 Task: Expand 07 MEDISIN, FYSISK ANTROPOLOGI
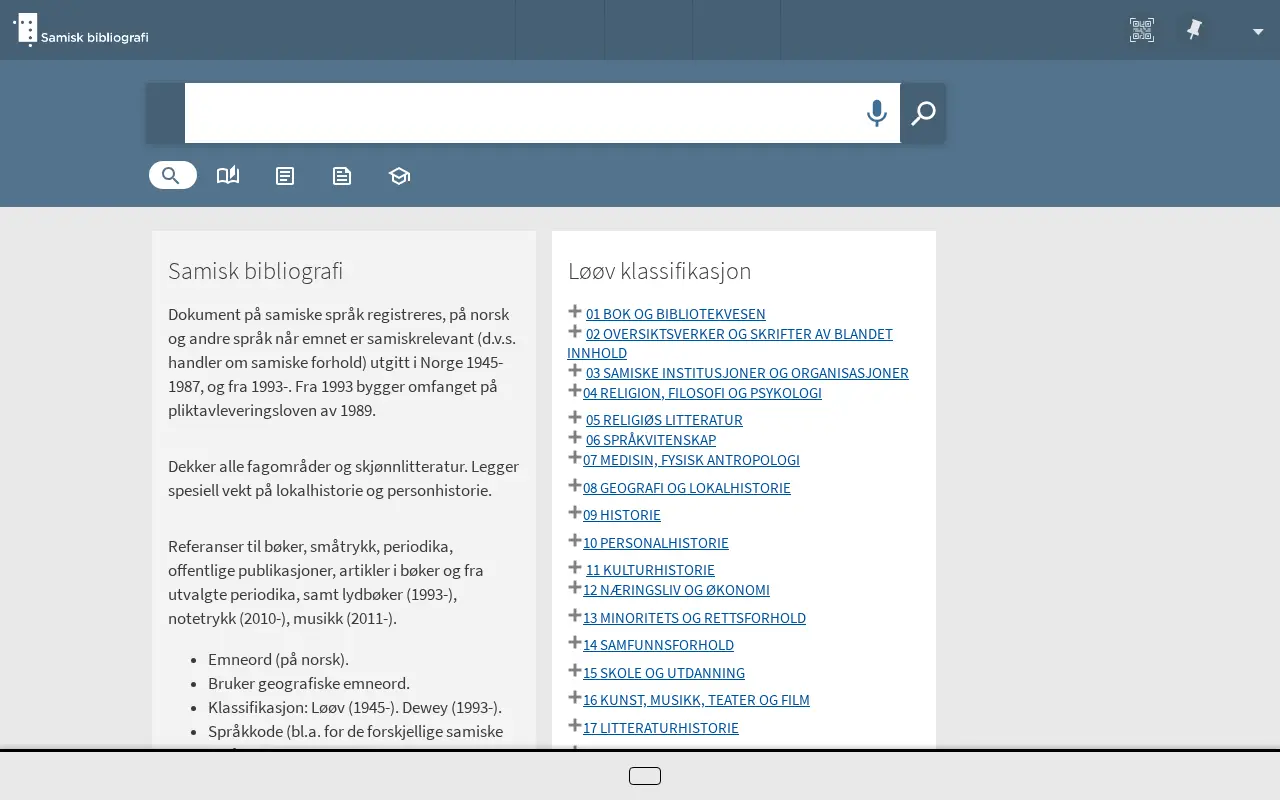point(575,457)
